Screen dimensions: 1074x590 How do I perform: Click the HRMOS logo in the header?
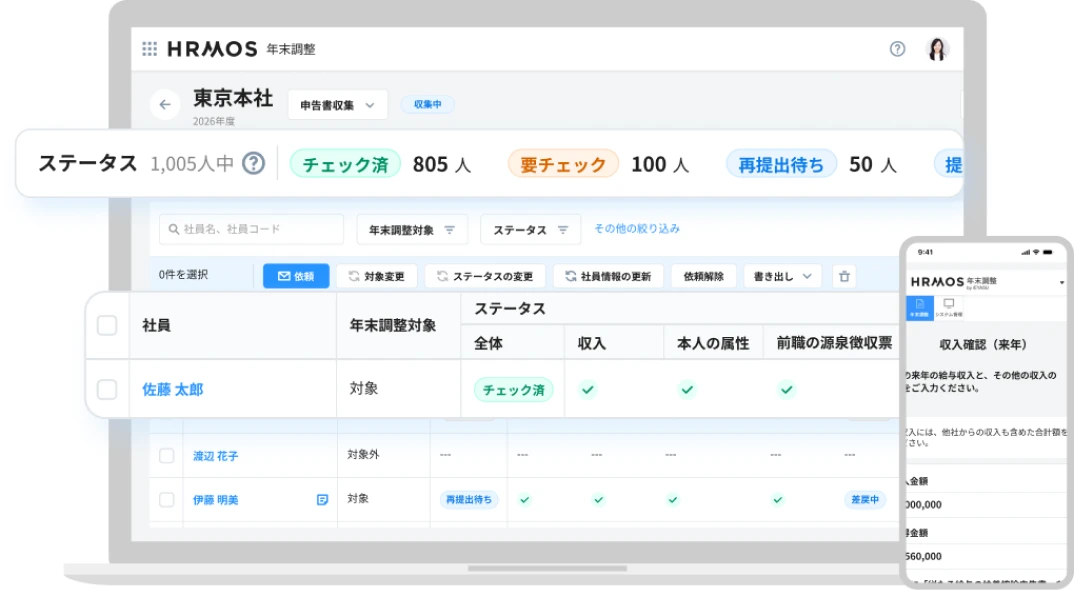pyautogui.click(x=212, y=49)
